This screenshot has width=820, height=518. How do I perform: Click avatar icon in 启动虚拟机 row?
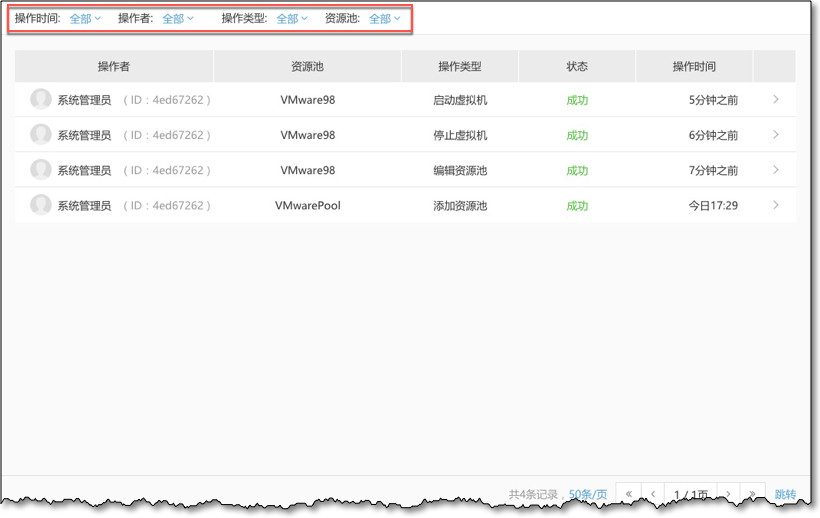(41, 99)
